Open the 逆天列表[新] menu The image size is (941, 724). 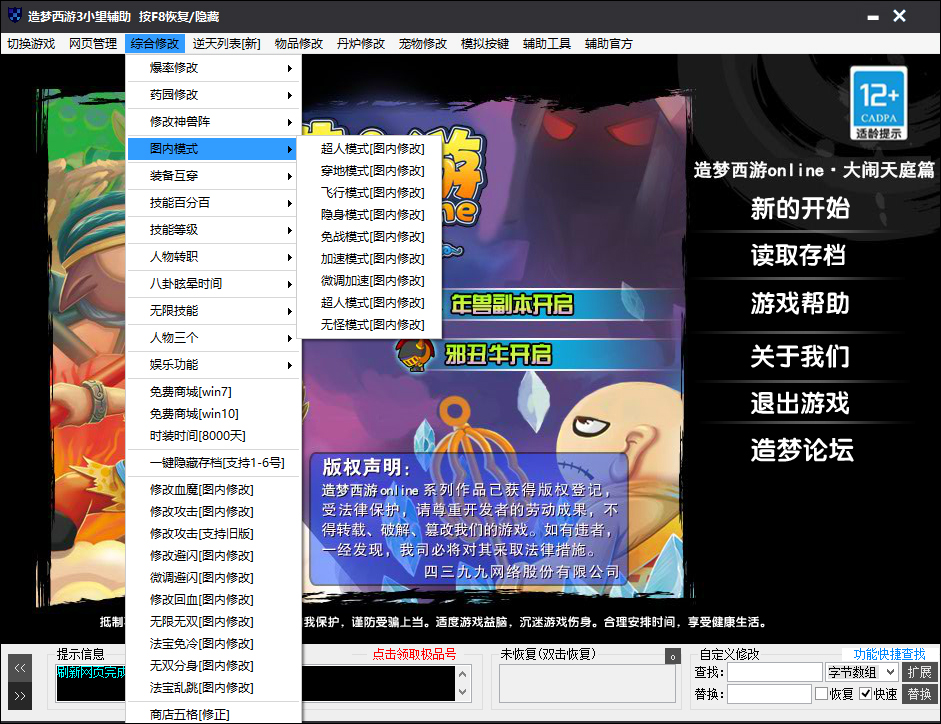coord(227,44)
